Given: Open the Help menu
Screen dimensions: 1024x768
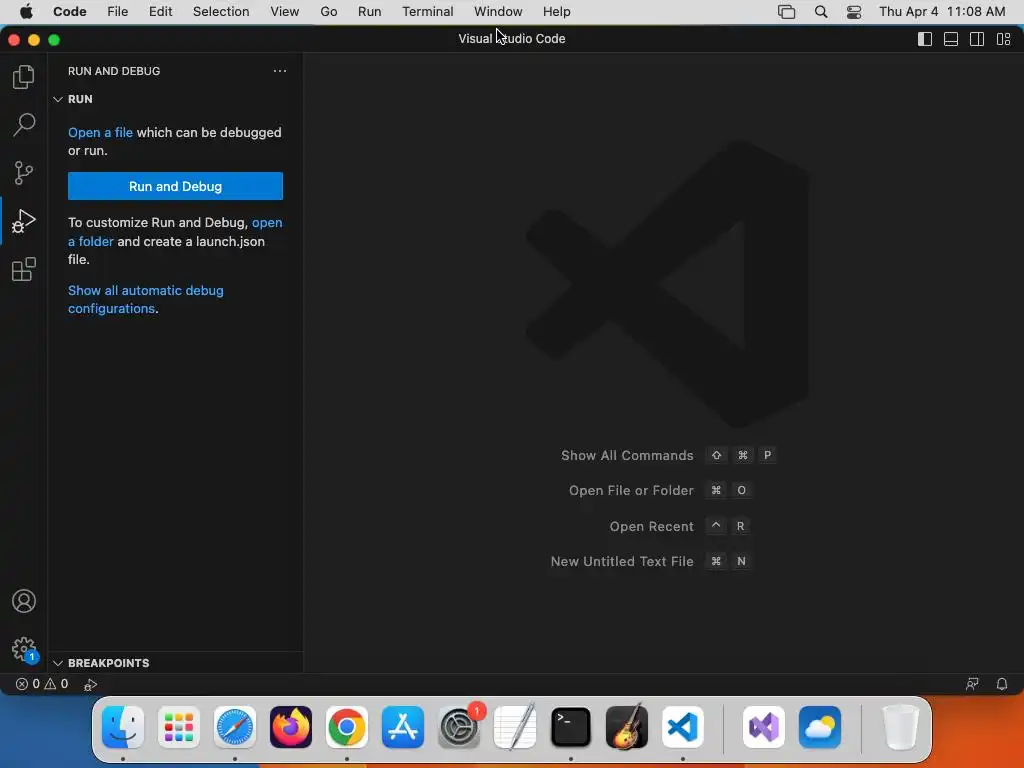Looking at the screenshot, I should click(556, 12).
